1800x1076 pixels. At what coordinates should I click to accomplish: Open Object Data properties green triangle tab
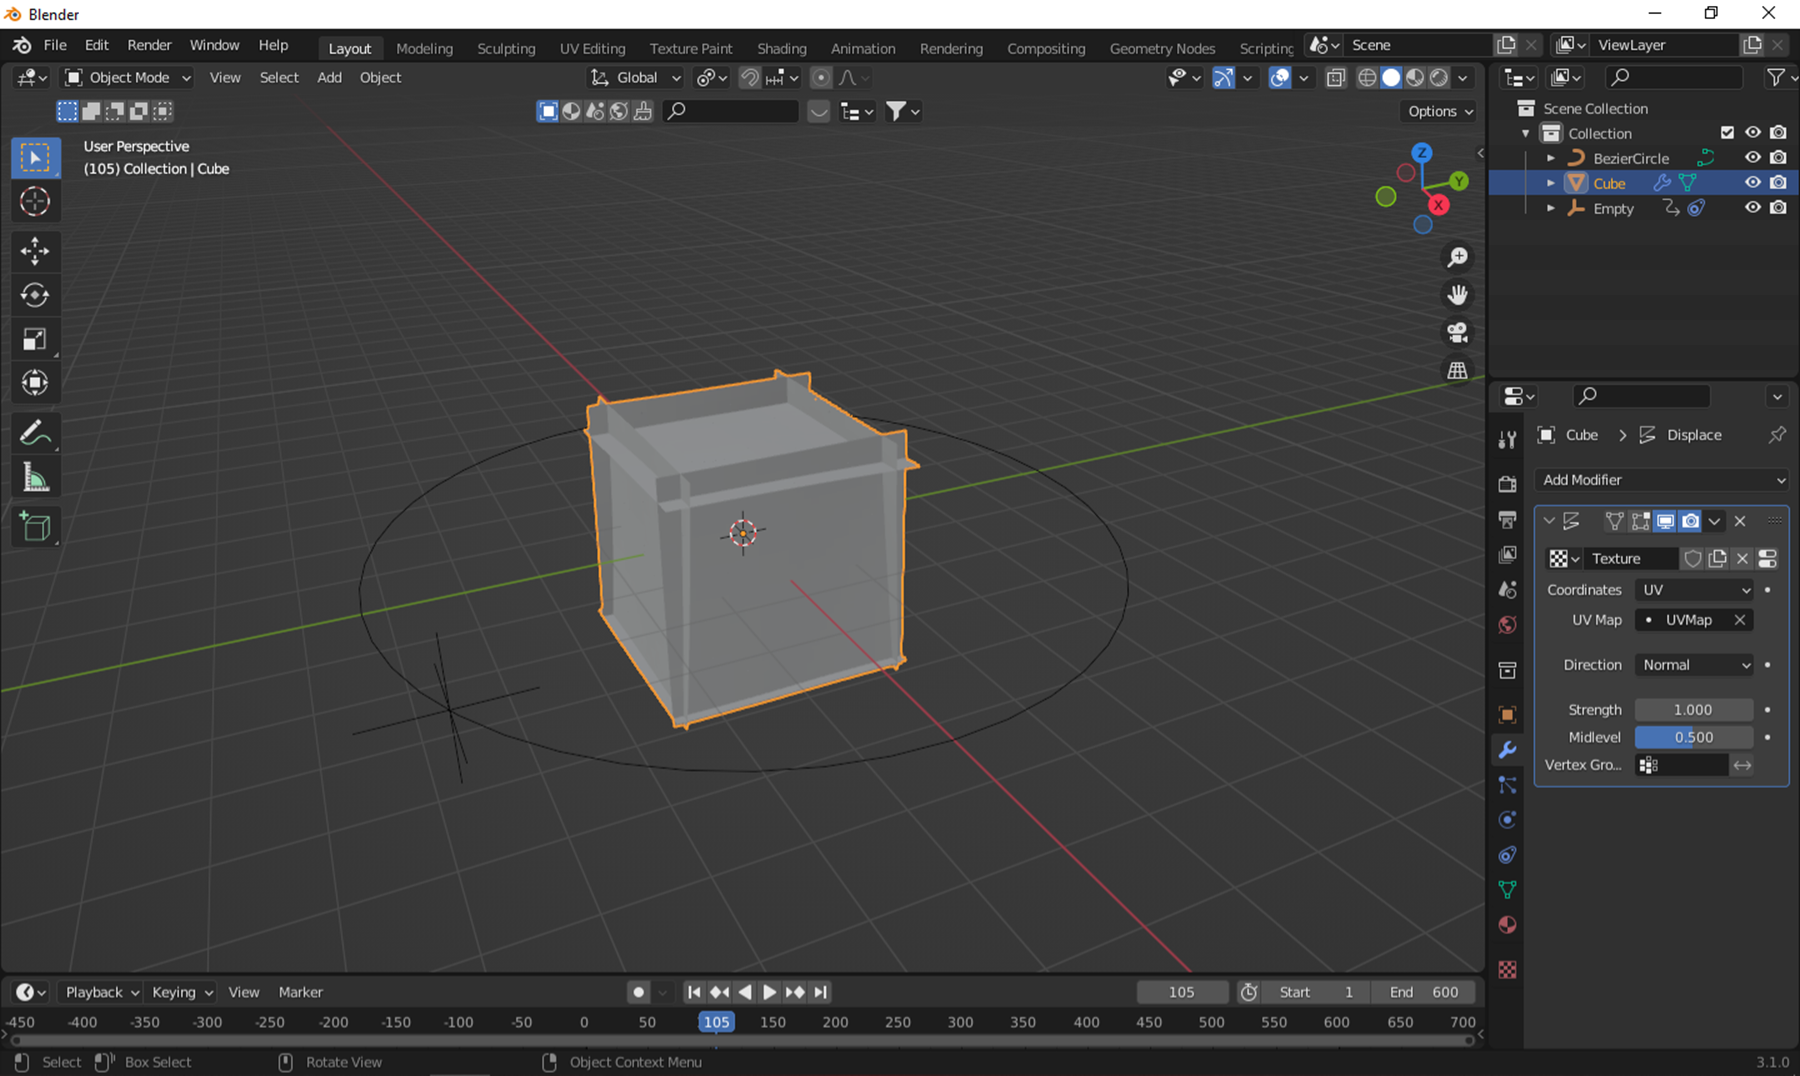[1507, 889]
